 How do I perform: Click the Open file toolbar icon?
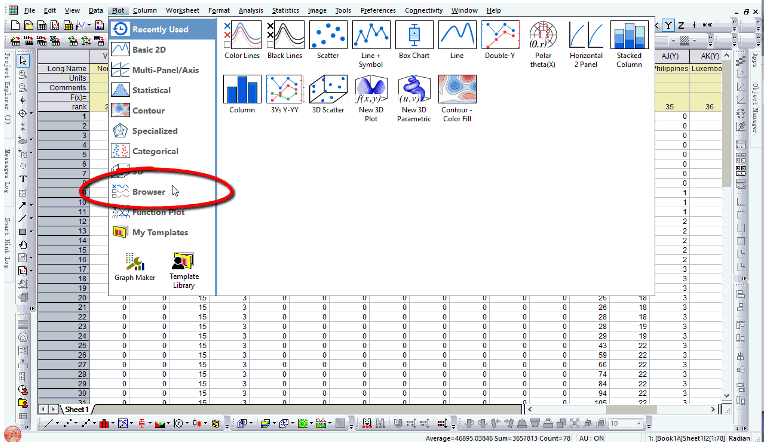28,25
